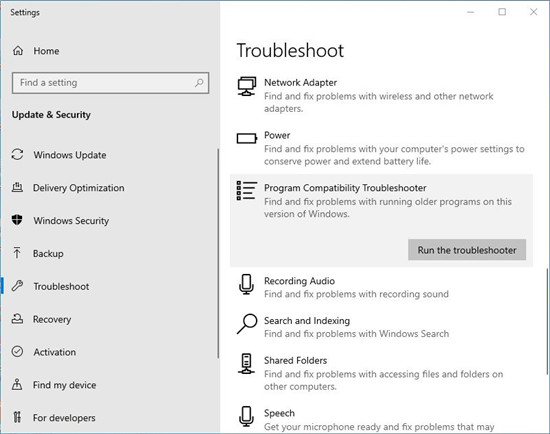Click the troubleshooter list vertical scrollbar
The height and width of the screenshot is (434, 550).
(547, 322)
